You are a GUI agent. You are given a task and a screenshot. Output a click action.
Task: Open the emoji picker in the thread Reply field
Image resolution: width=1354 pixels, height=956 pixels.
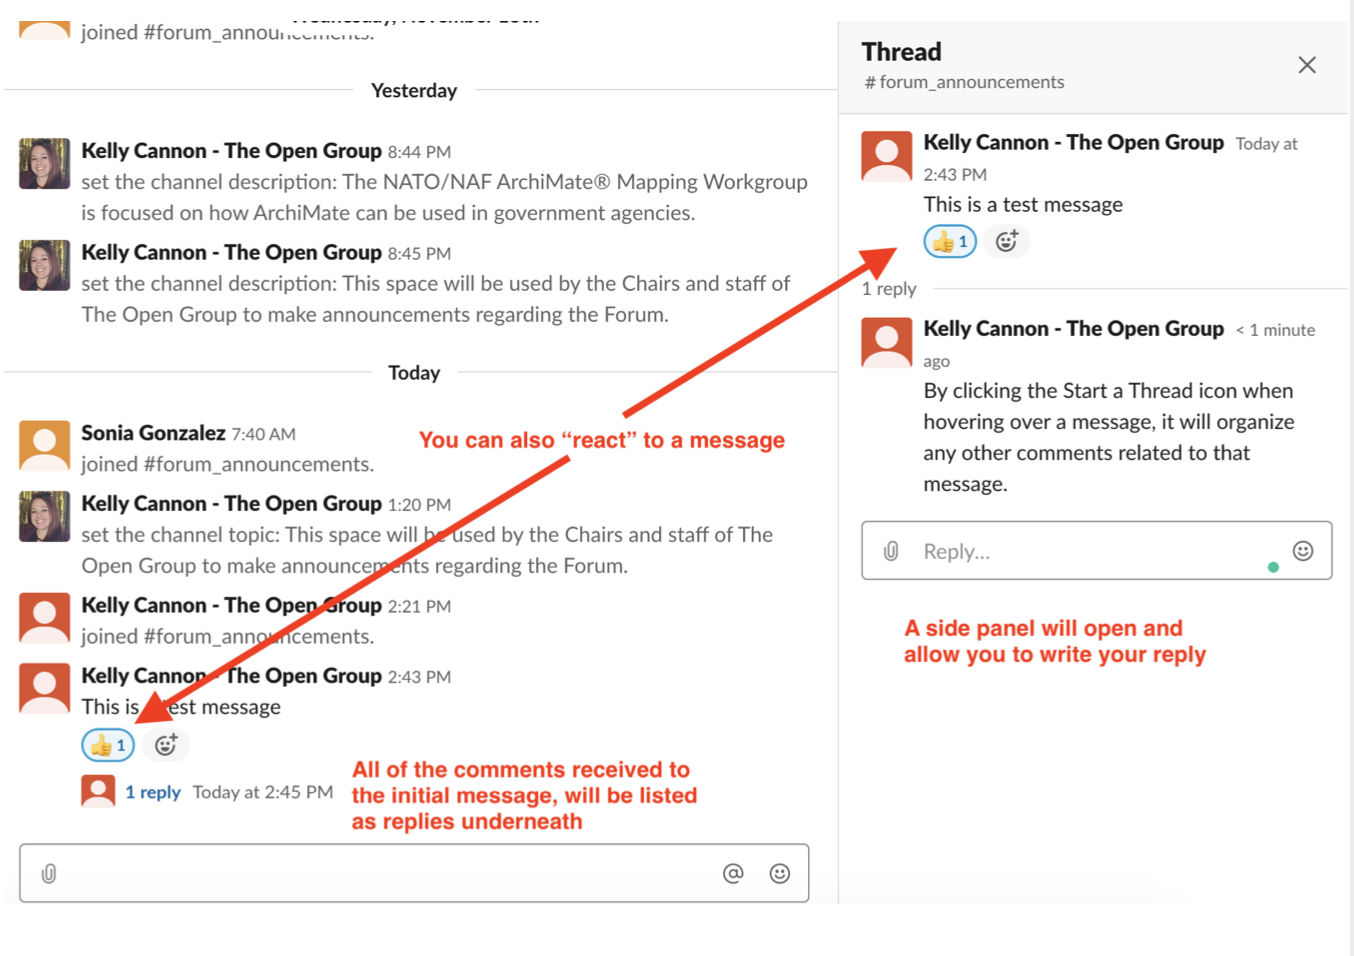point(1302,550)
